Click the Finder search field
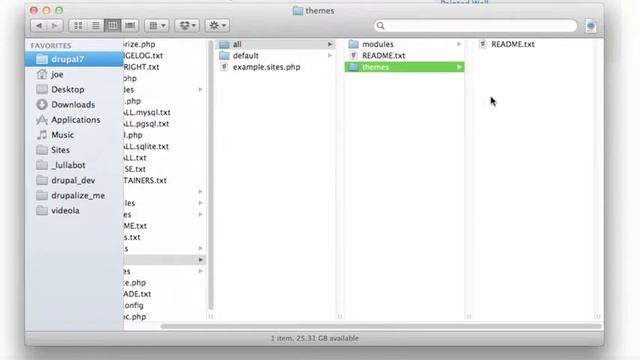The height and width of the screenshot is (360, 640). (x=476, y=26)
